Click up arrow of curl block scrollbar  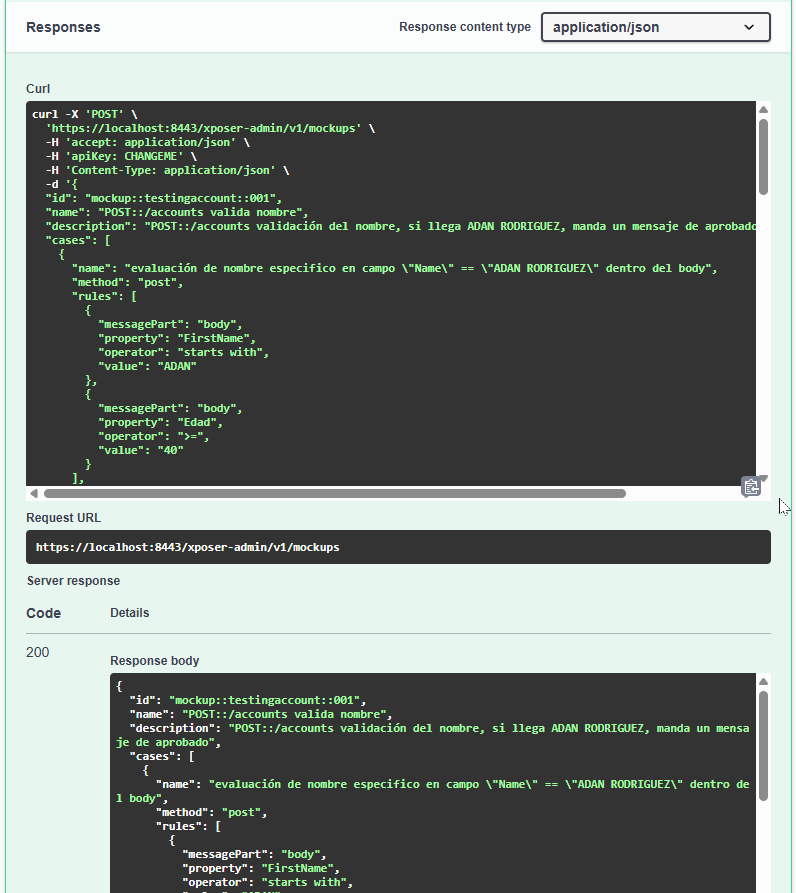763,110
